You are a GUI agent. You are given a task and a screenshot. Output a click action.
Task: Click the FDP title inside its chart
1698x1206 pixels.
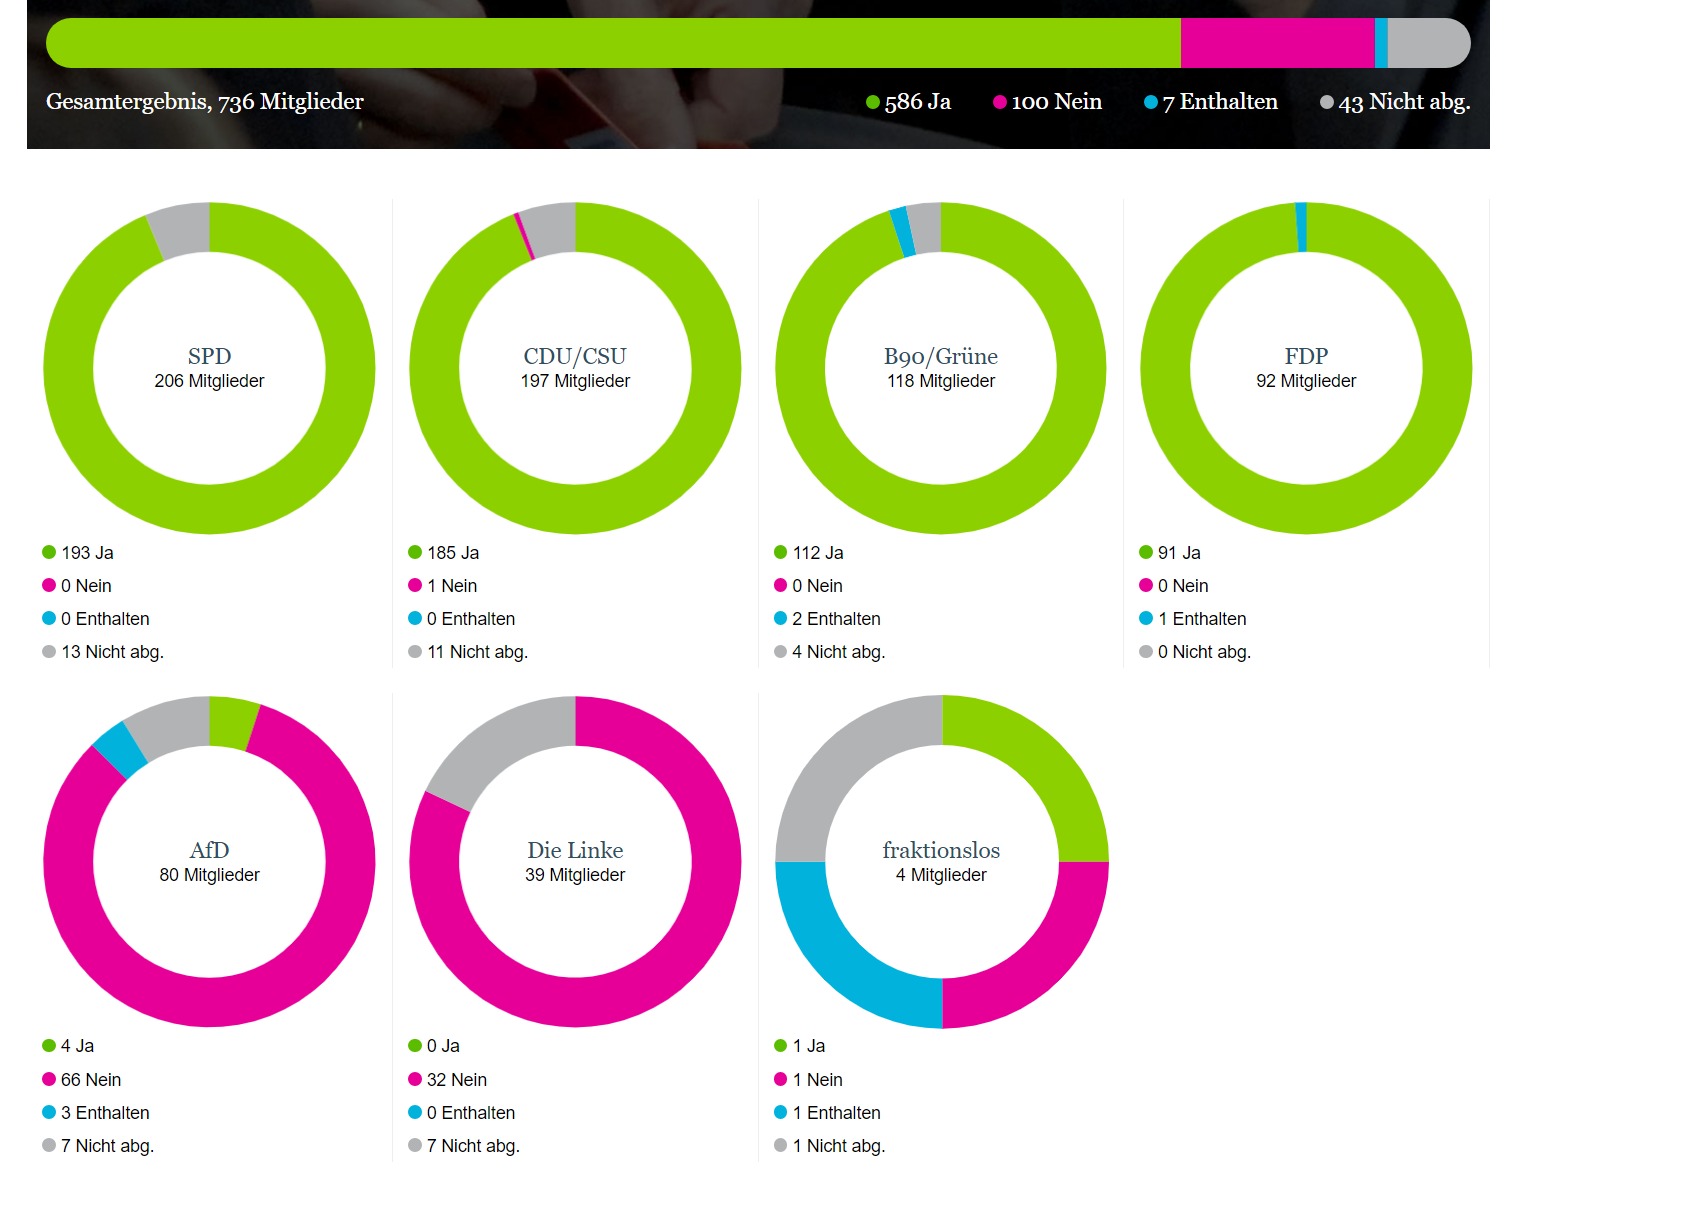tap(1306, 356)
